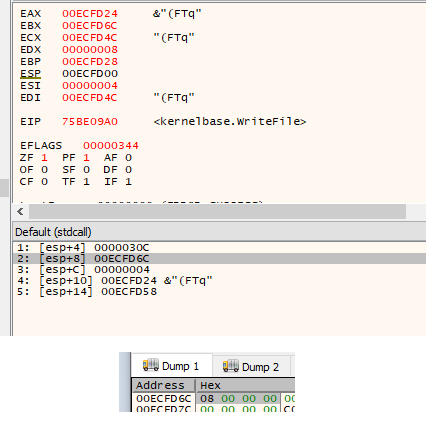This screenshot has width=426, height=448.
Task: Toggle the ZF flag value
Action: tap(44, 158)
